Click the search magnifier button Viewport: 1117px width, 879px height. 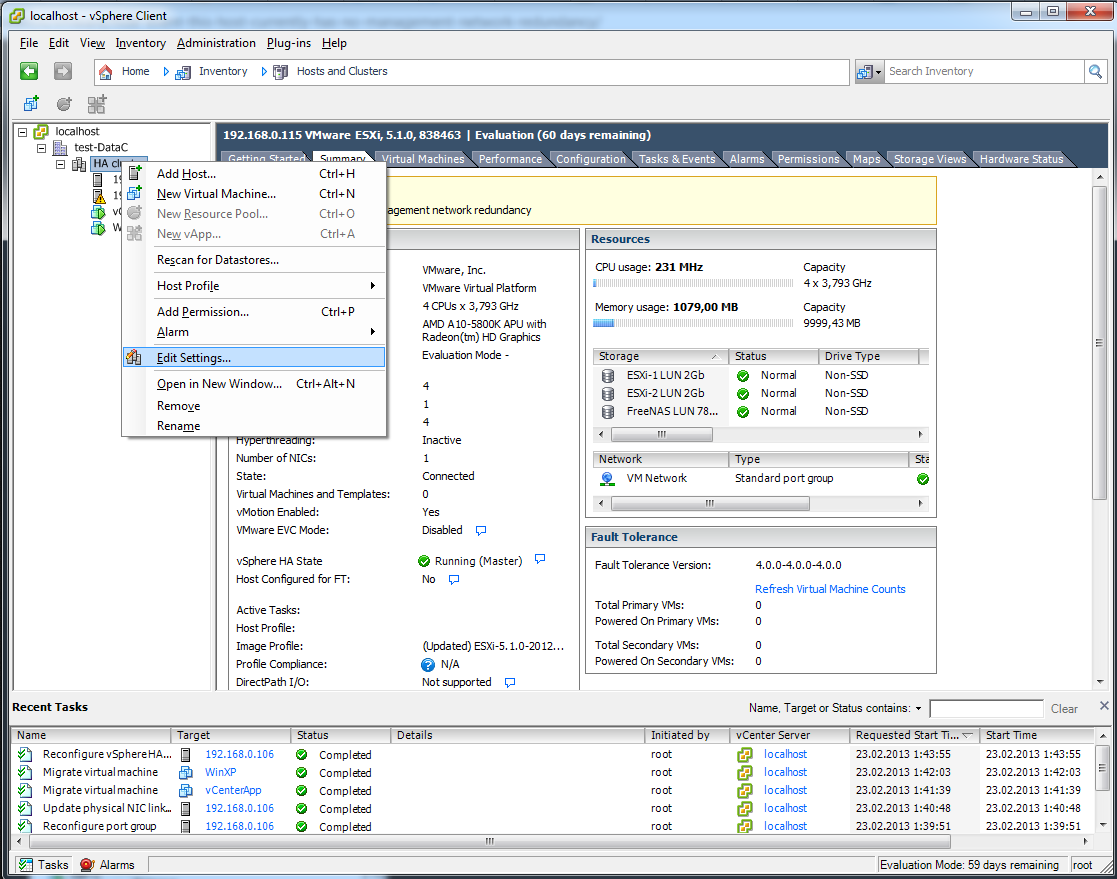coord(1096,71)
